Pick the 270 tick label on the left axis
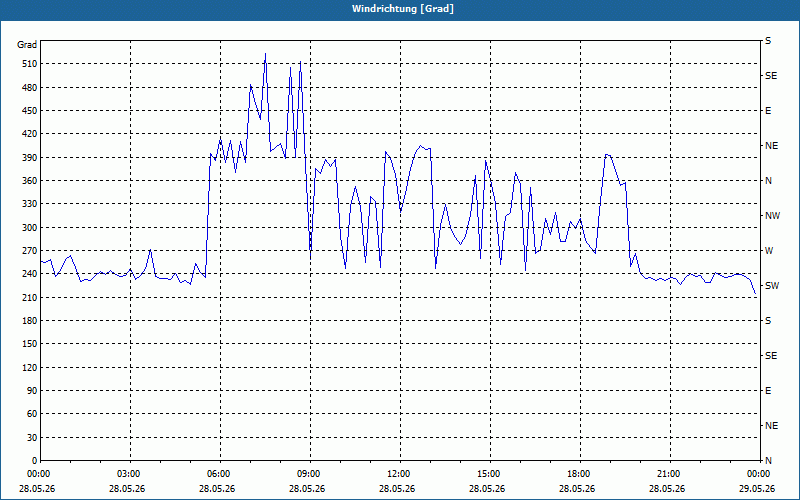Image resolution: width=800 pixels, height=500 pixels. tap(29, 251)
